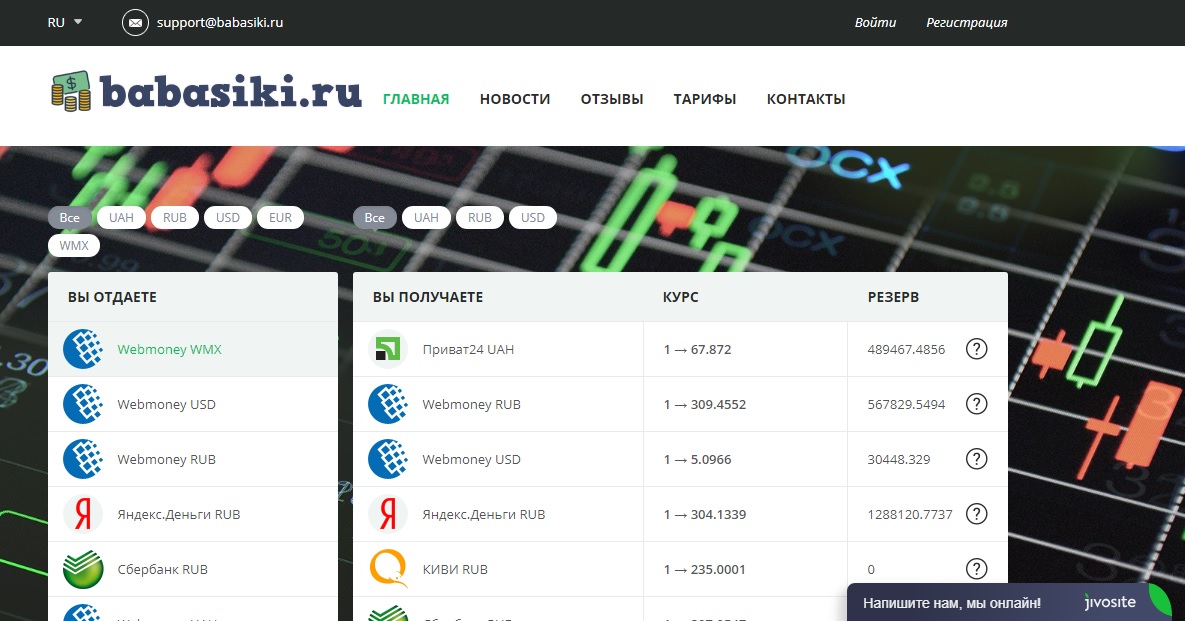Open help icon for Приват24 UAH reserve
This screenshot has height=621, width=1185.
click(x=976, y=349)
